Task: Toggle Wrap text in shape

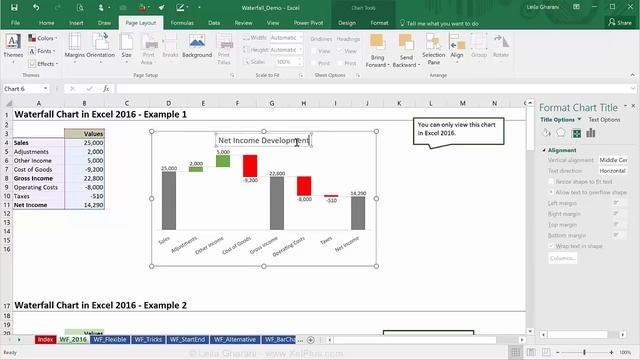Action: (x=551, y=246)
